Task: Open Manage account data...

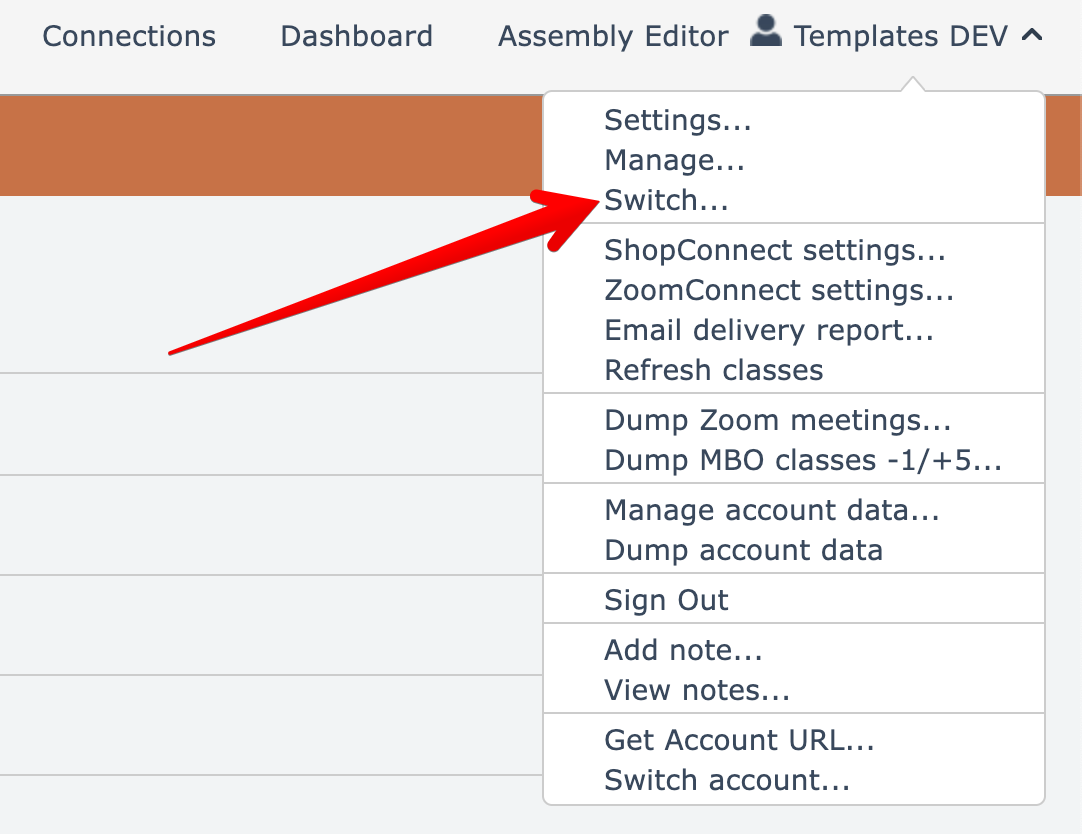Action: coord(772,510)
